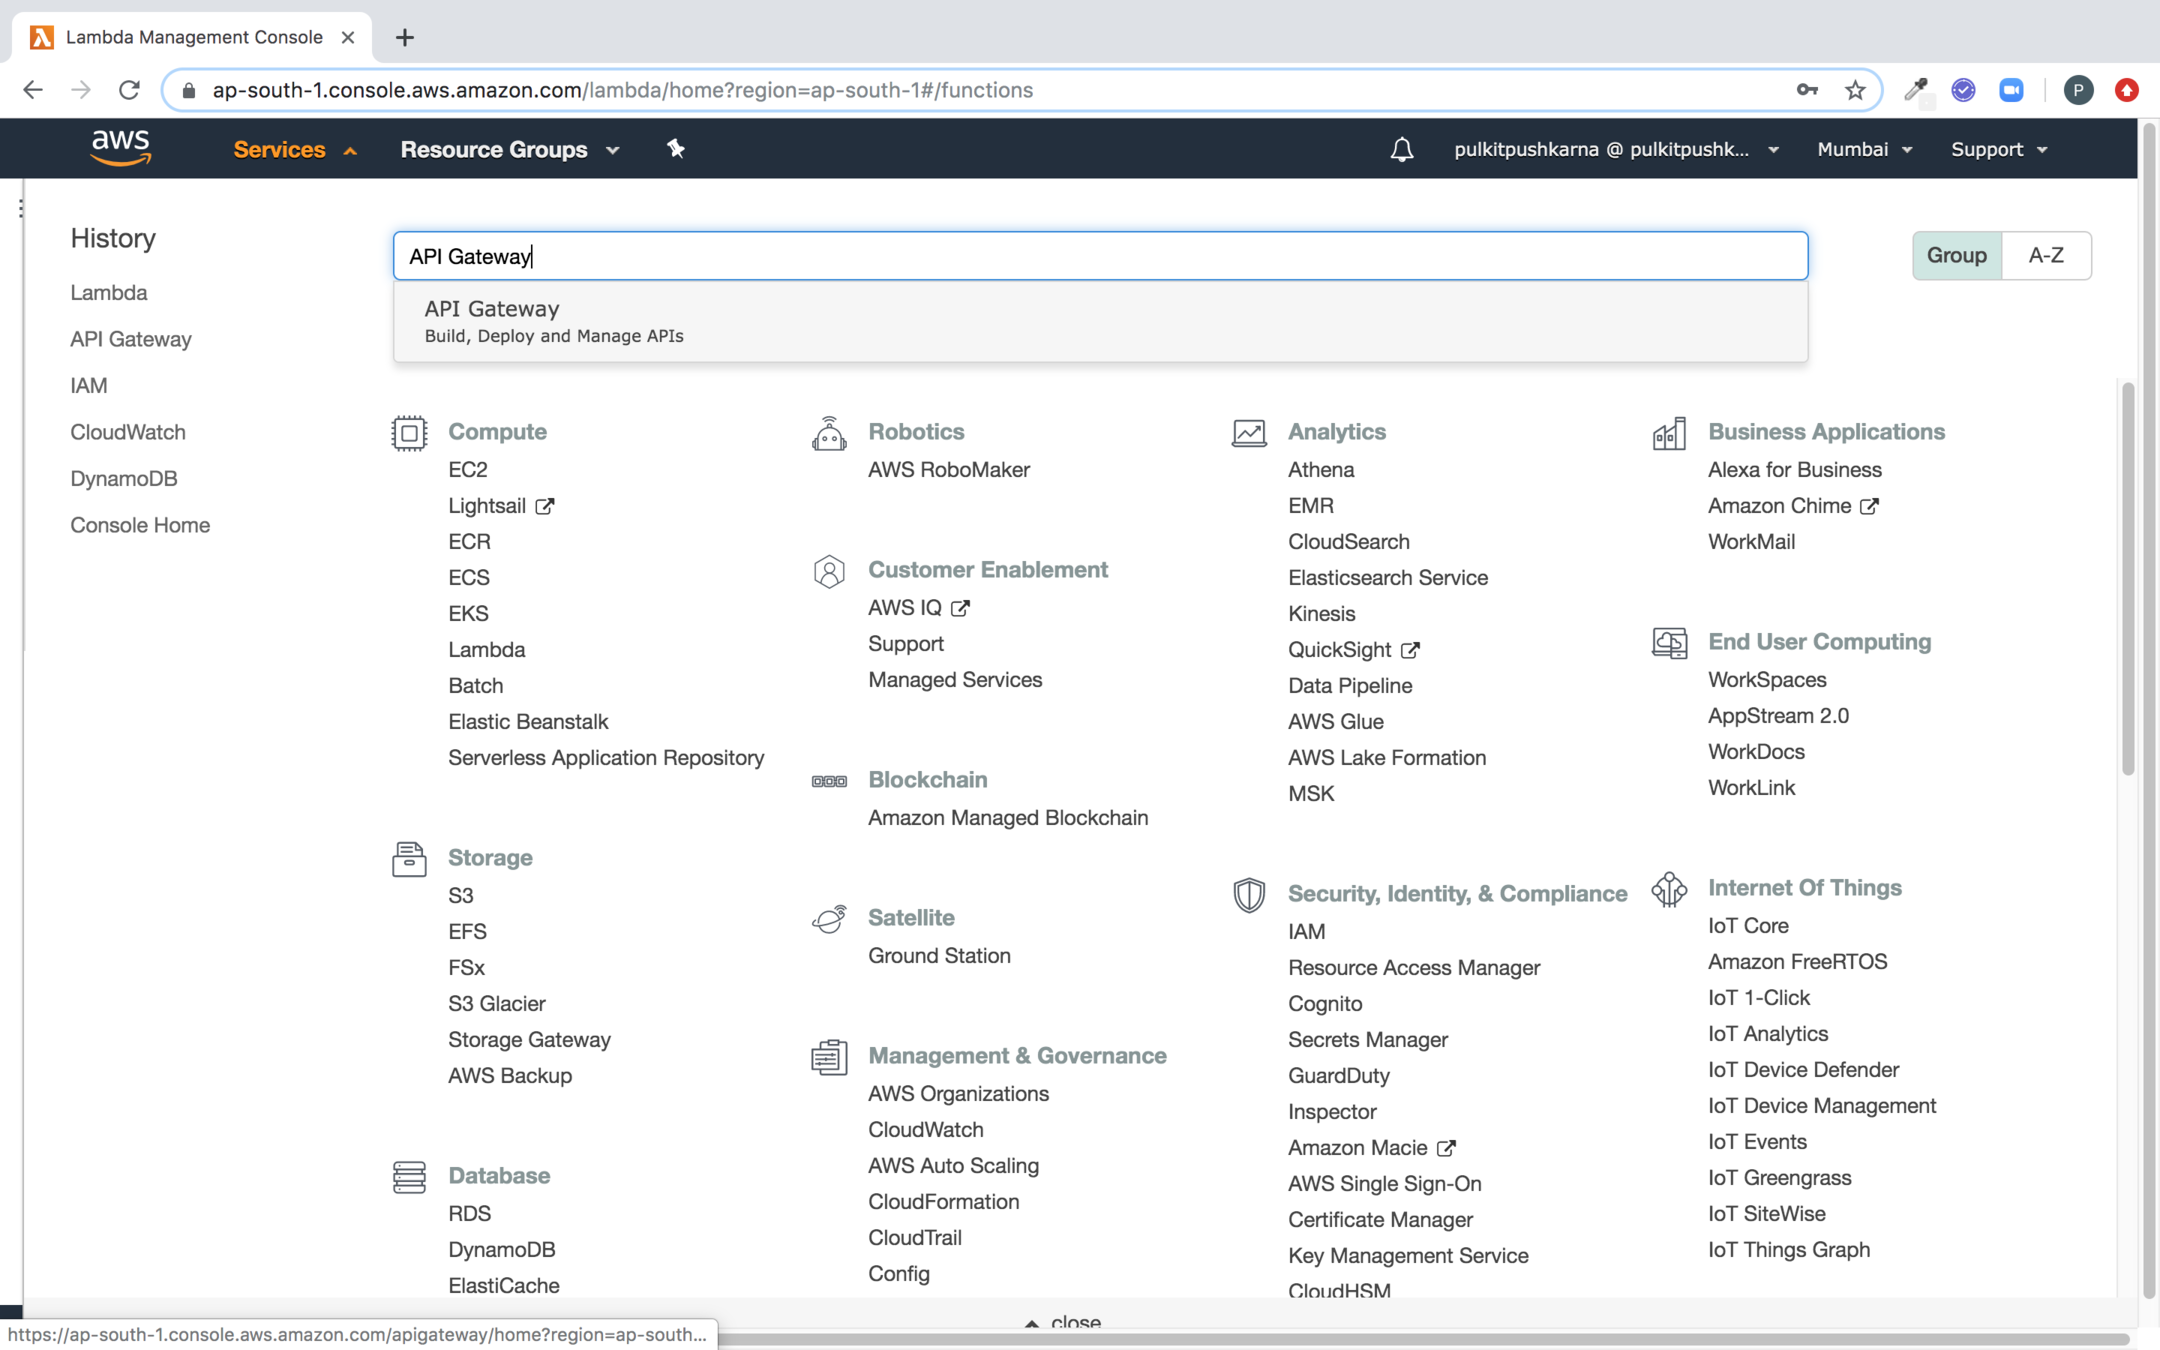Click the Compute category chip icon
The width and height of the screenshot is (2160, 1350).
409,433
